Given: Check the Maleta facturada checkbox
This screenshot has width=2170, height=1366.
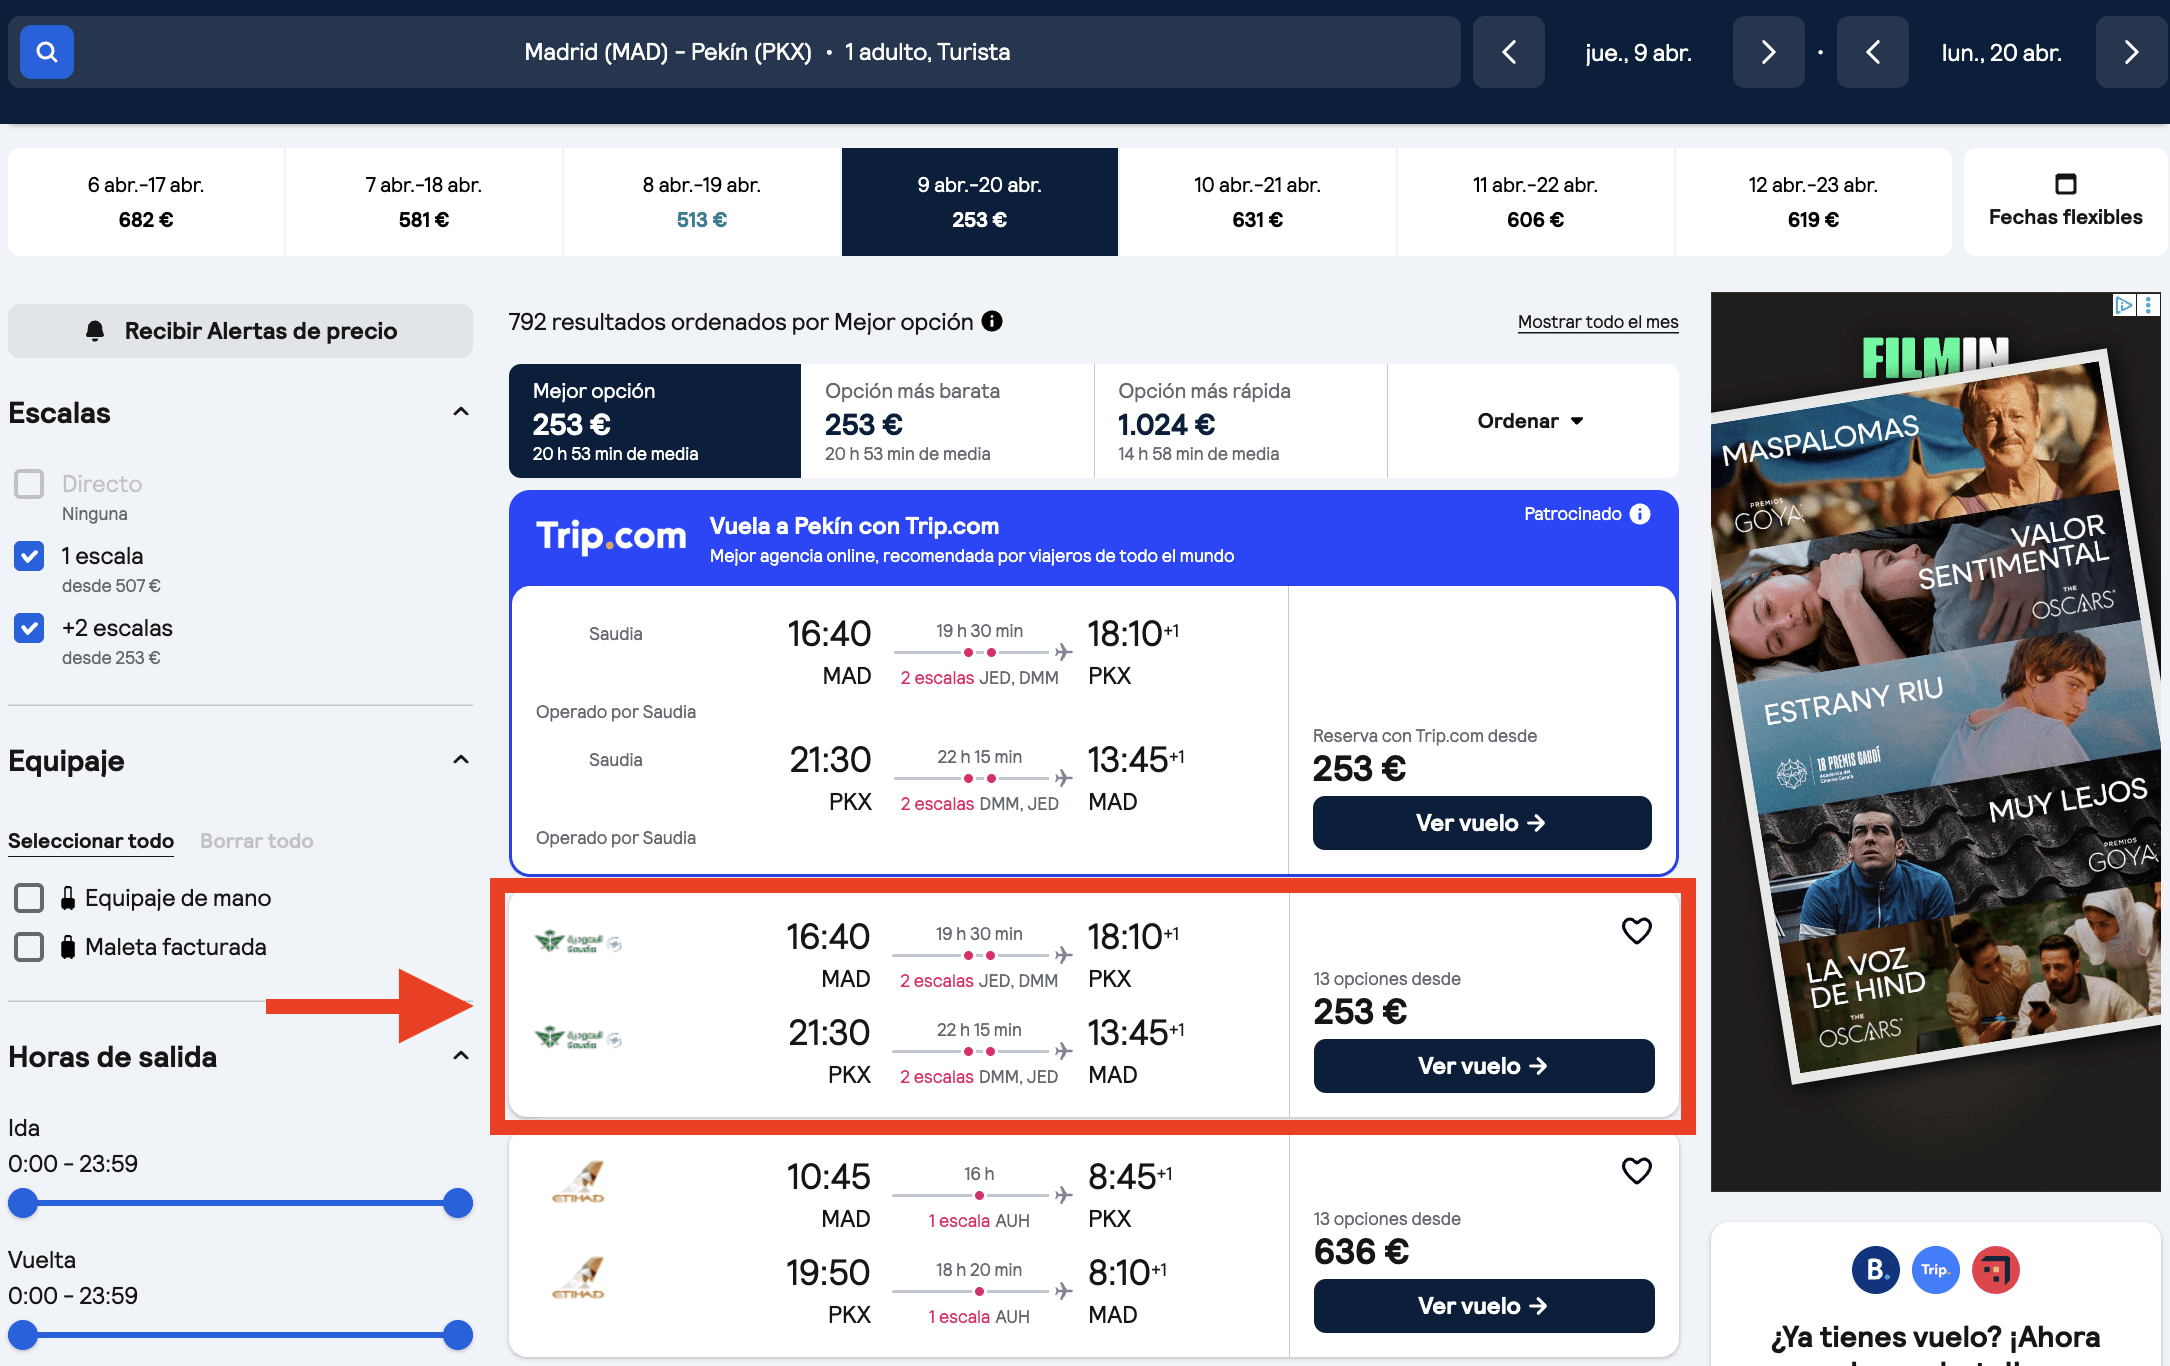Looking at the screenshot, I should (x=29, y=946).
